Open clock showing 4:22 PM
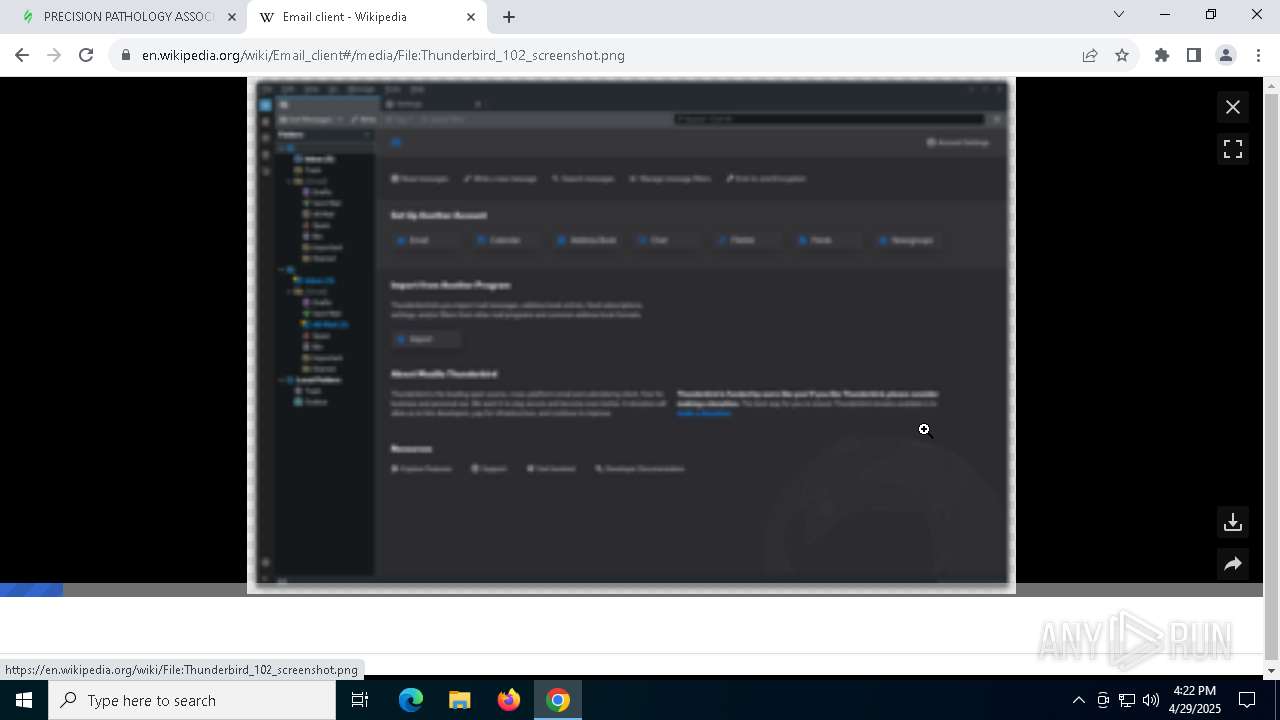The height and width of the screenshot is (720, 1280). click(1195, 700)
